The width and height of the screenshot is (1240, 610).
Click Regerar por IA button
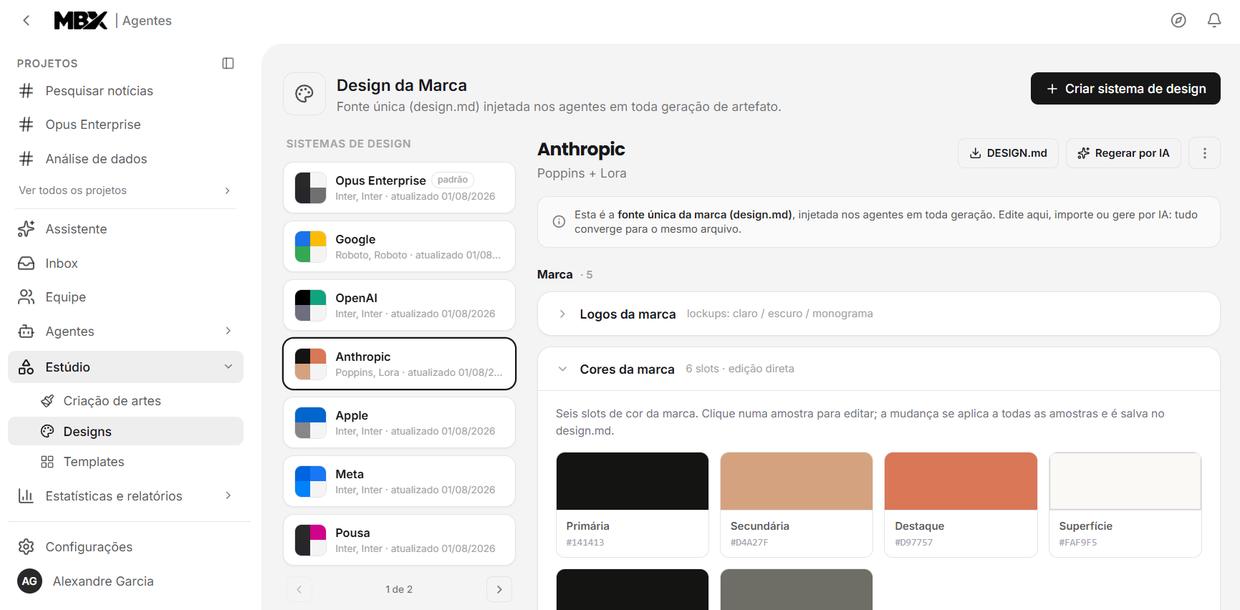1124,153
